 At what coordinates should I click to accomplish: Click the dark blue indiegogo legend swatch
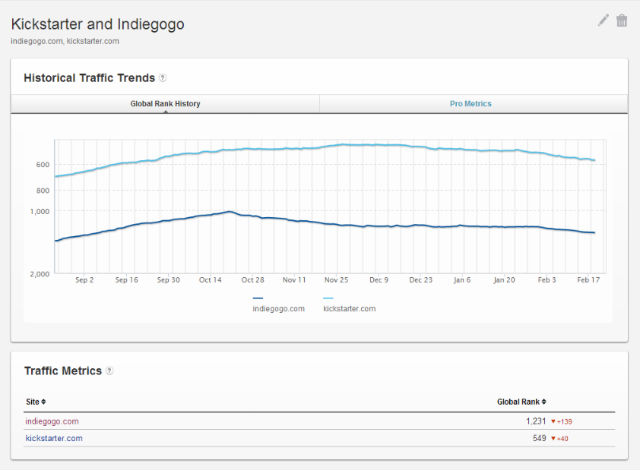tap(258, 298)
